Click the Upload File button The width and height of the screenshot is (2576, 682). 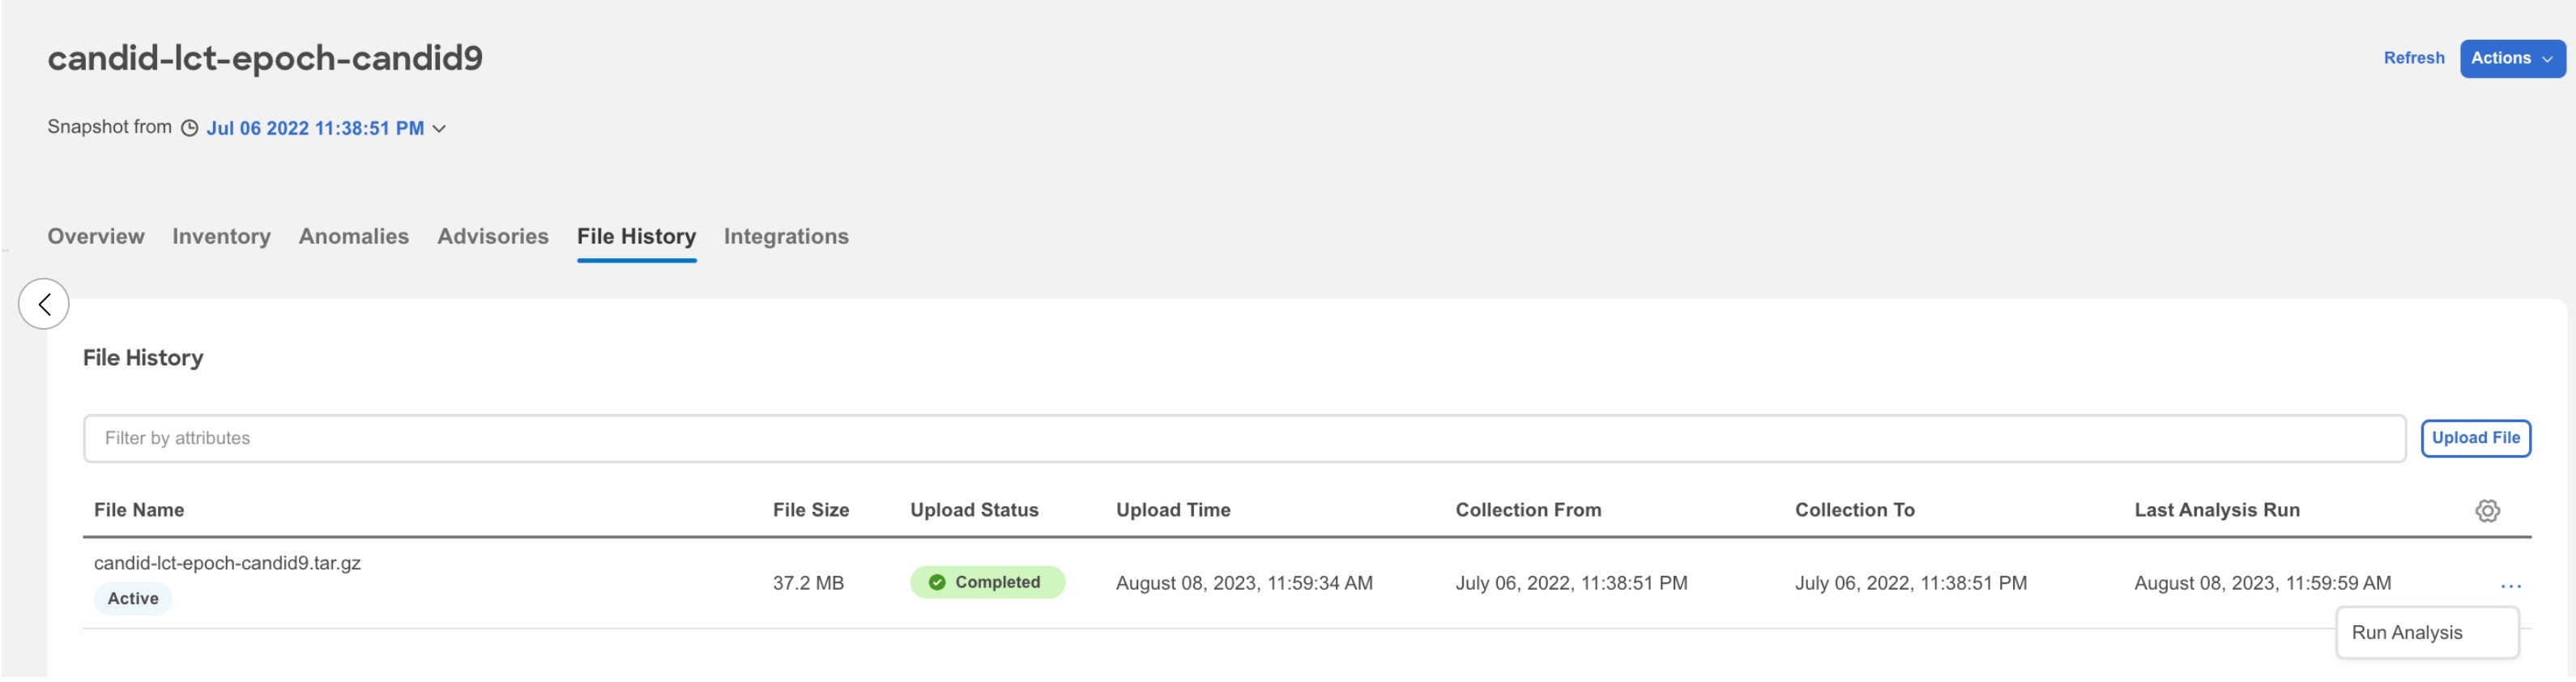tap(2475, 438)
